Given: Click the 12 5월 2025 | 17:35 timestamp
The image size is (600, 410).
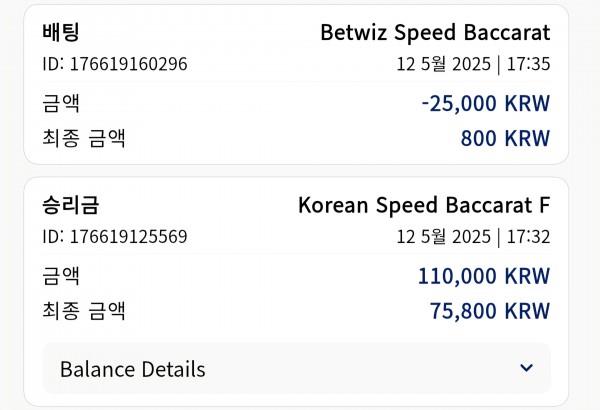Looking at the screenshot, I should (x=473, y=64).
